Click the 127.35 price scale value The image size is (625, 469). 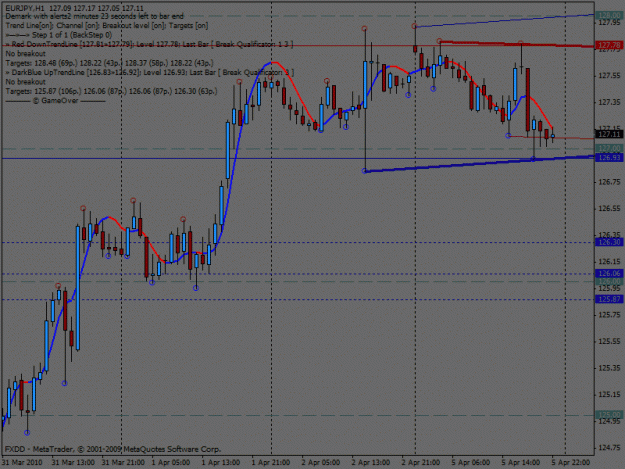pos(609,102)
